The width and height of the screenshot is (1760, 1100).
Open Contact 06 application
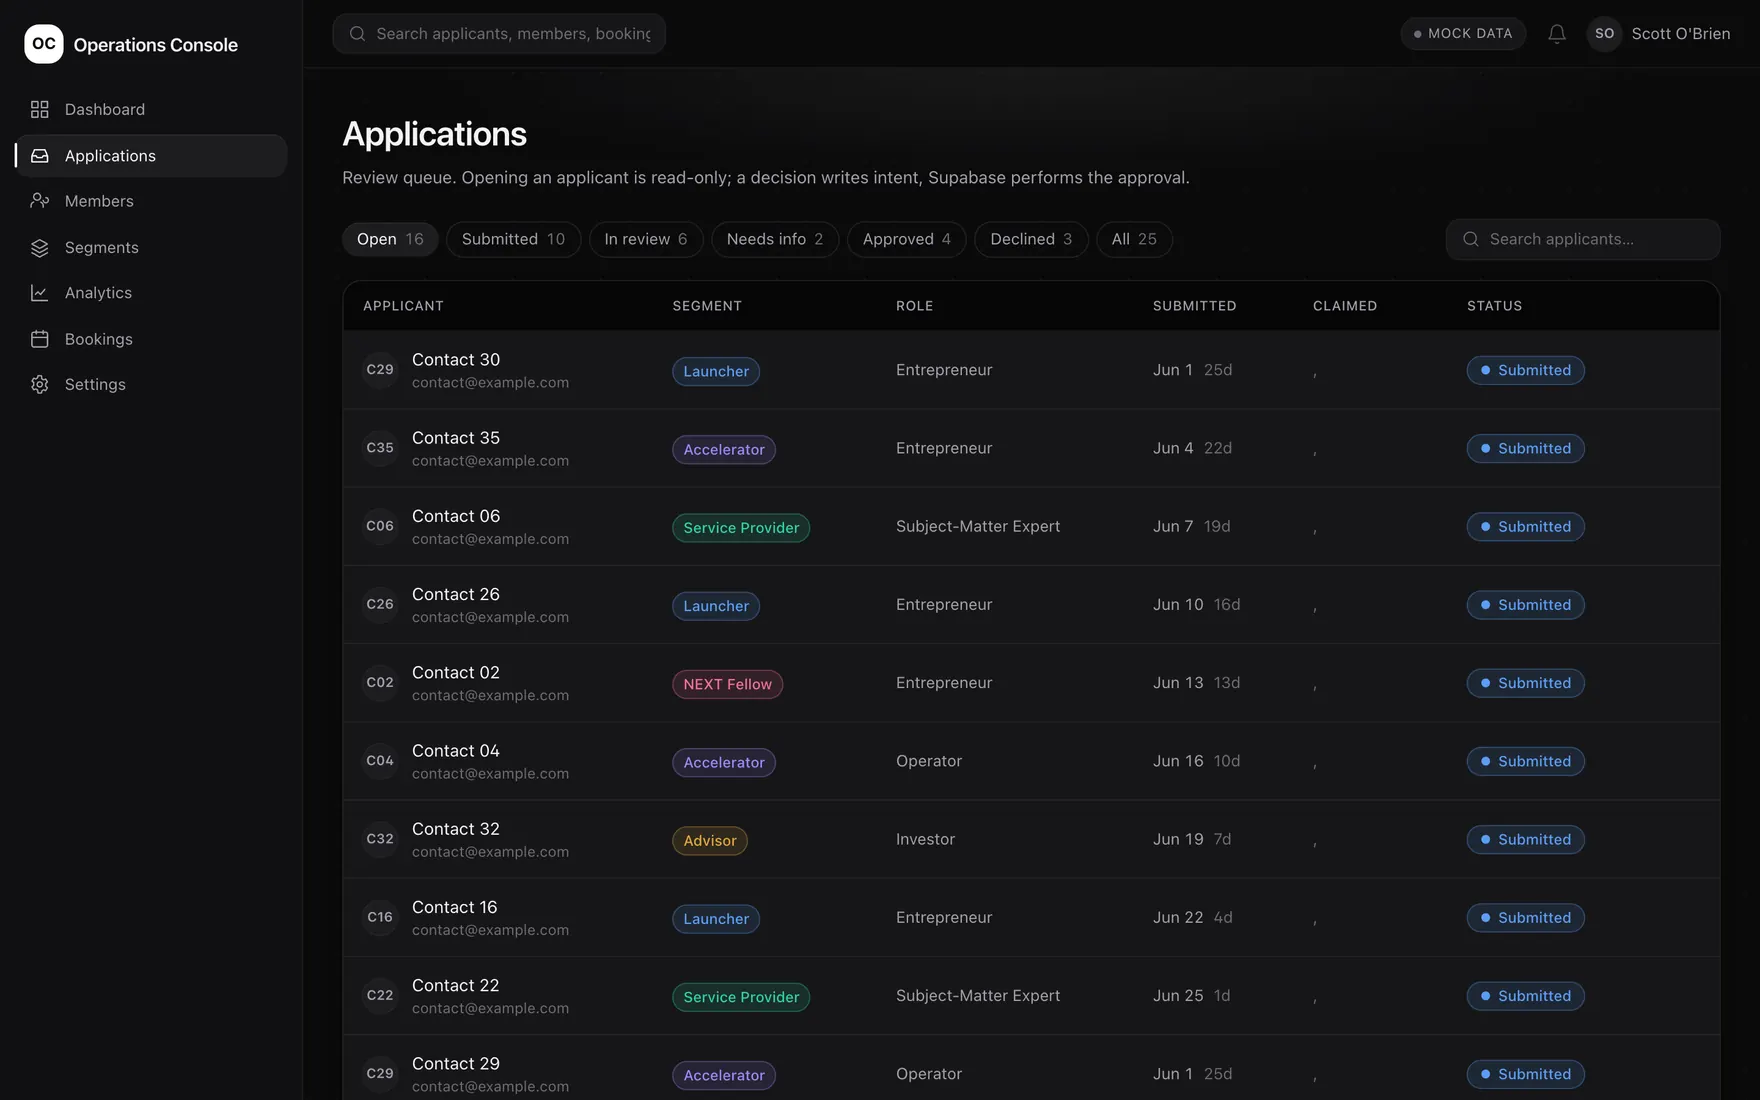click(x=1031, y=526)
